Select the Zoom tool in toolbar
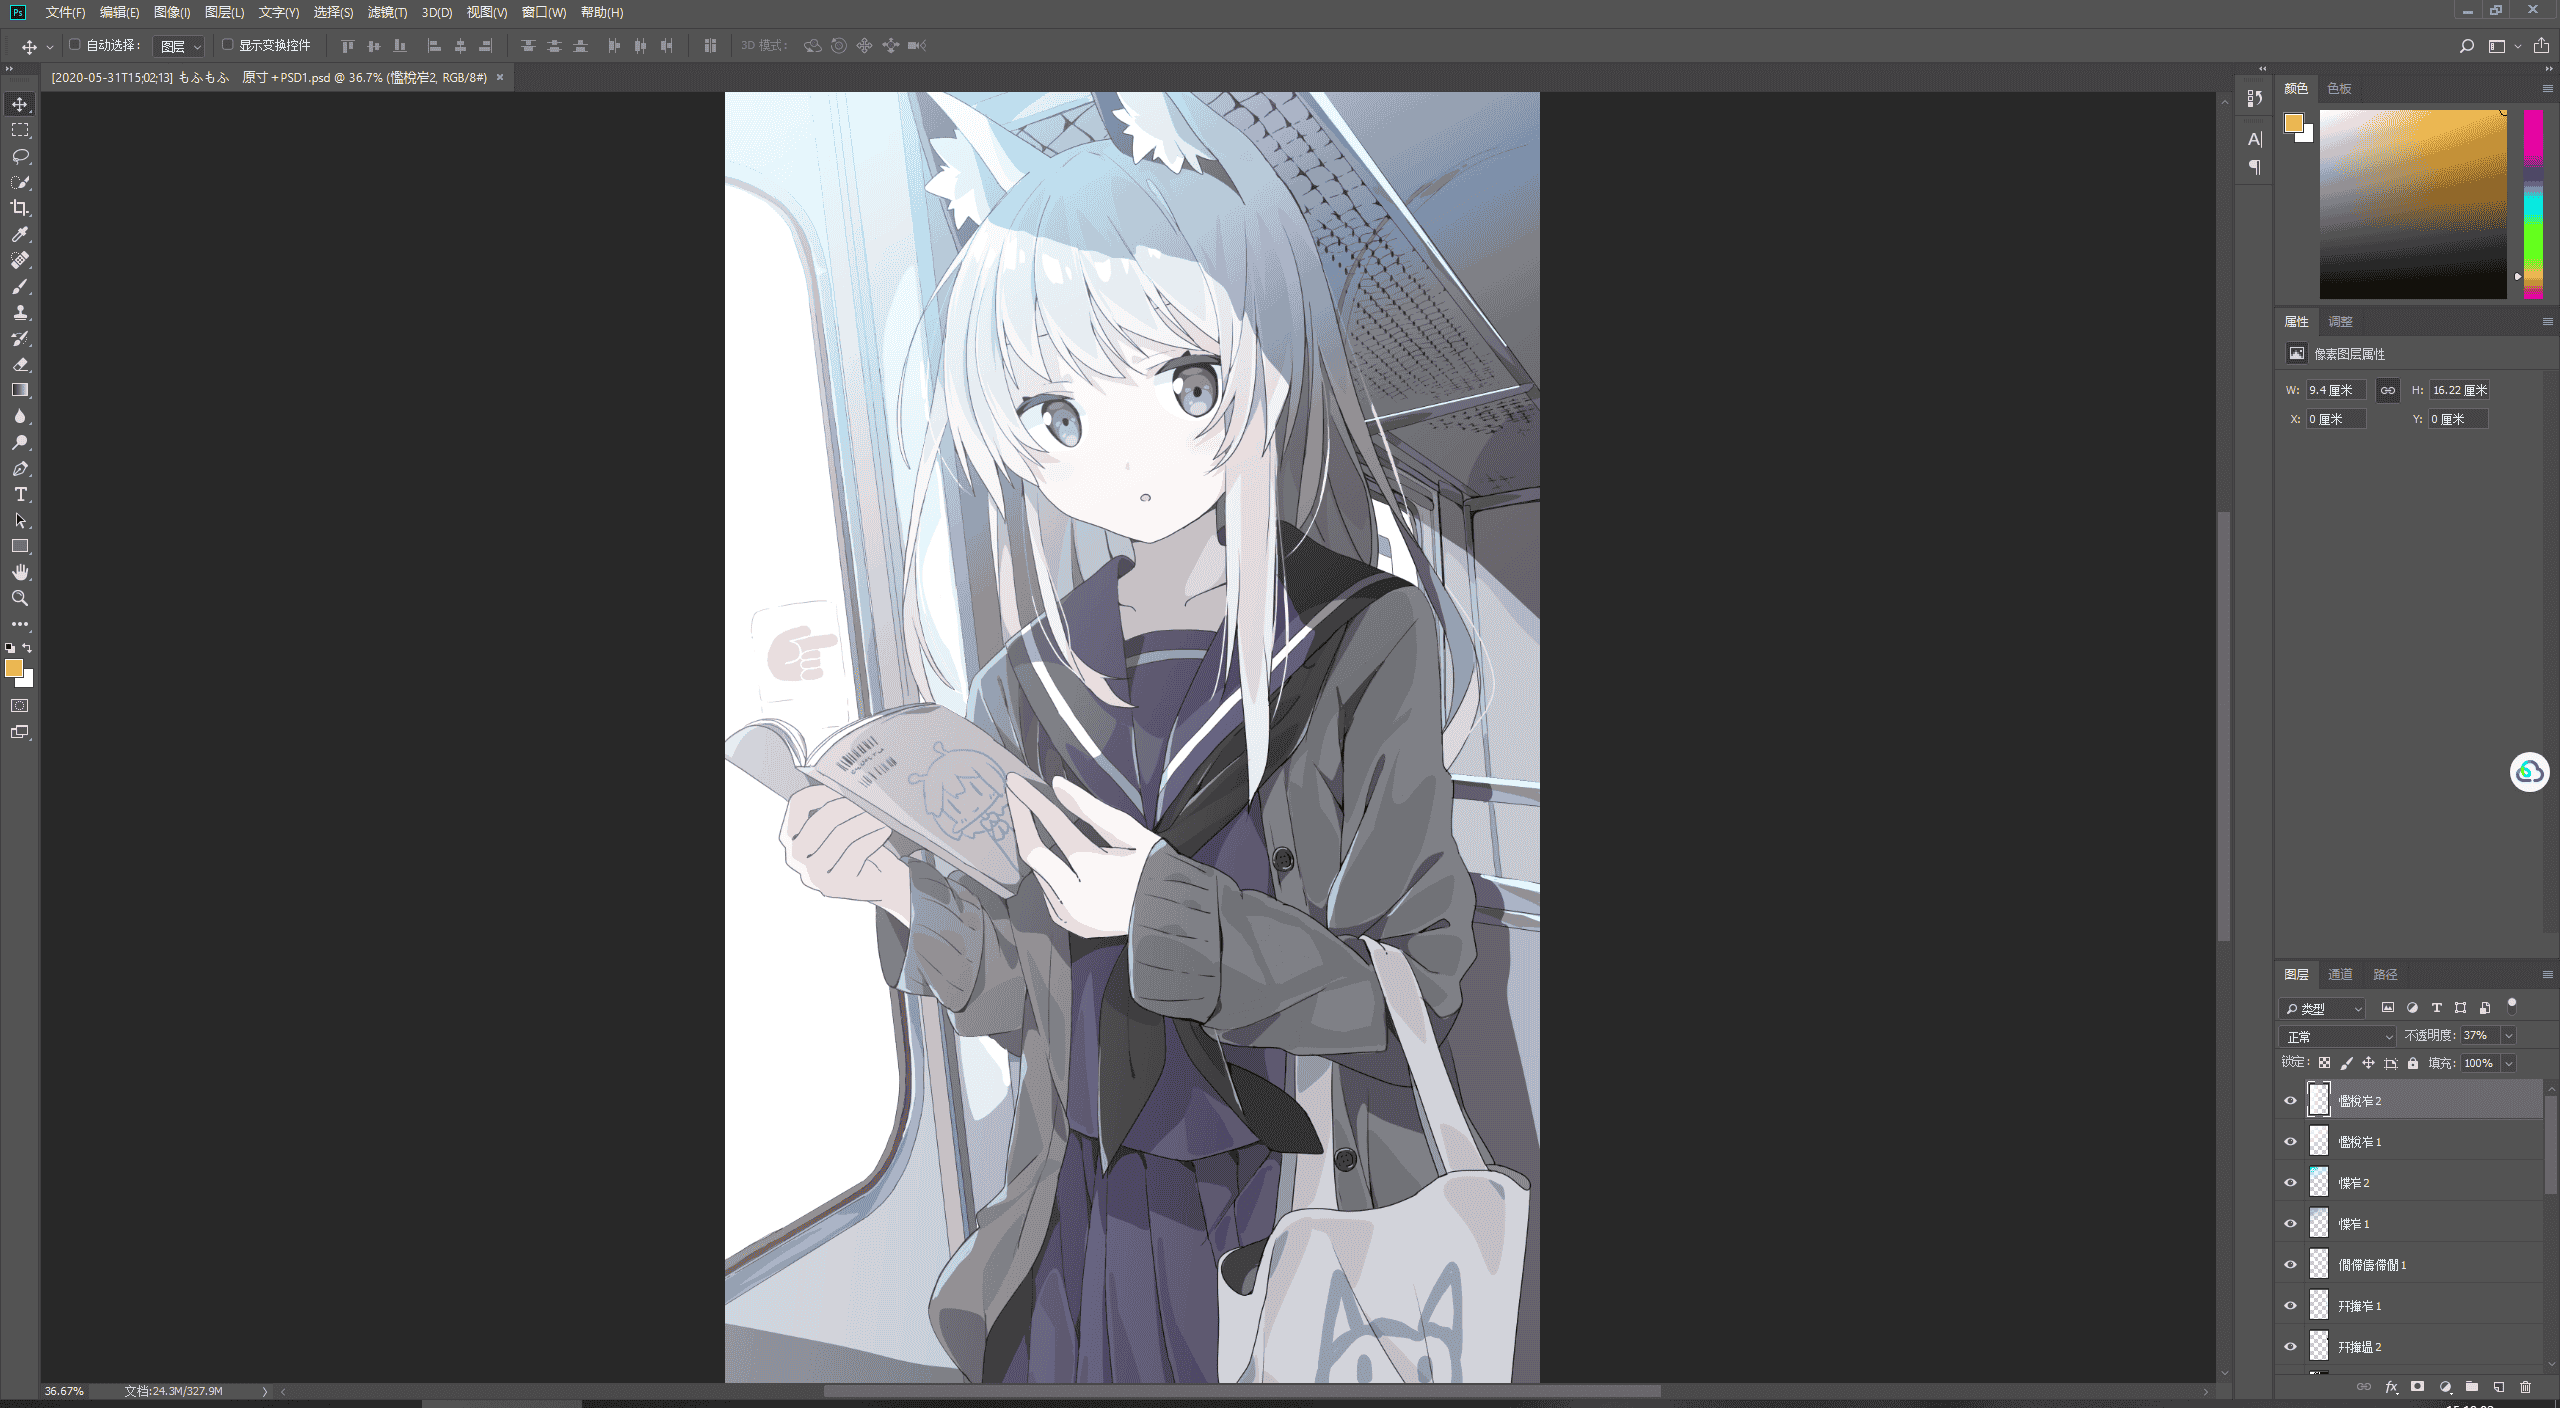The image size is (2560, 1408). pyautogui.click(x=20, y=598)
